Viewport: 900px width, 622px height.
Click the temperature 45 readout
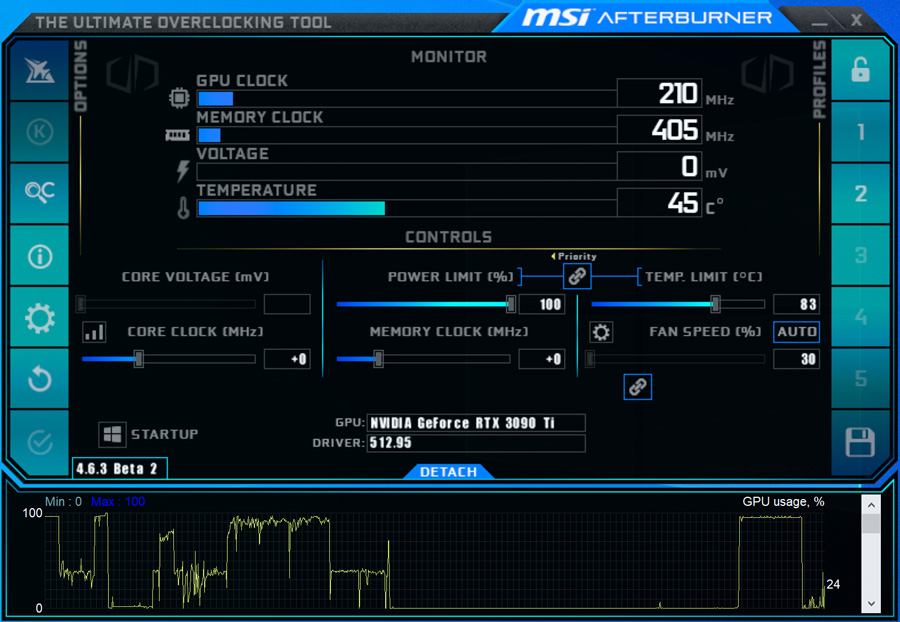tap(660, 203)
